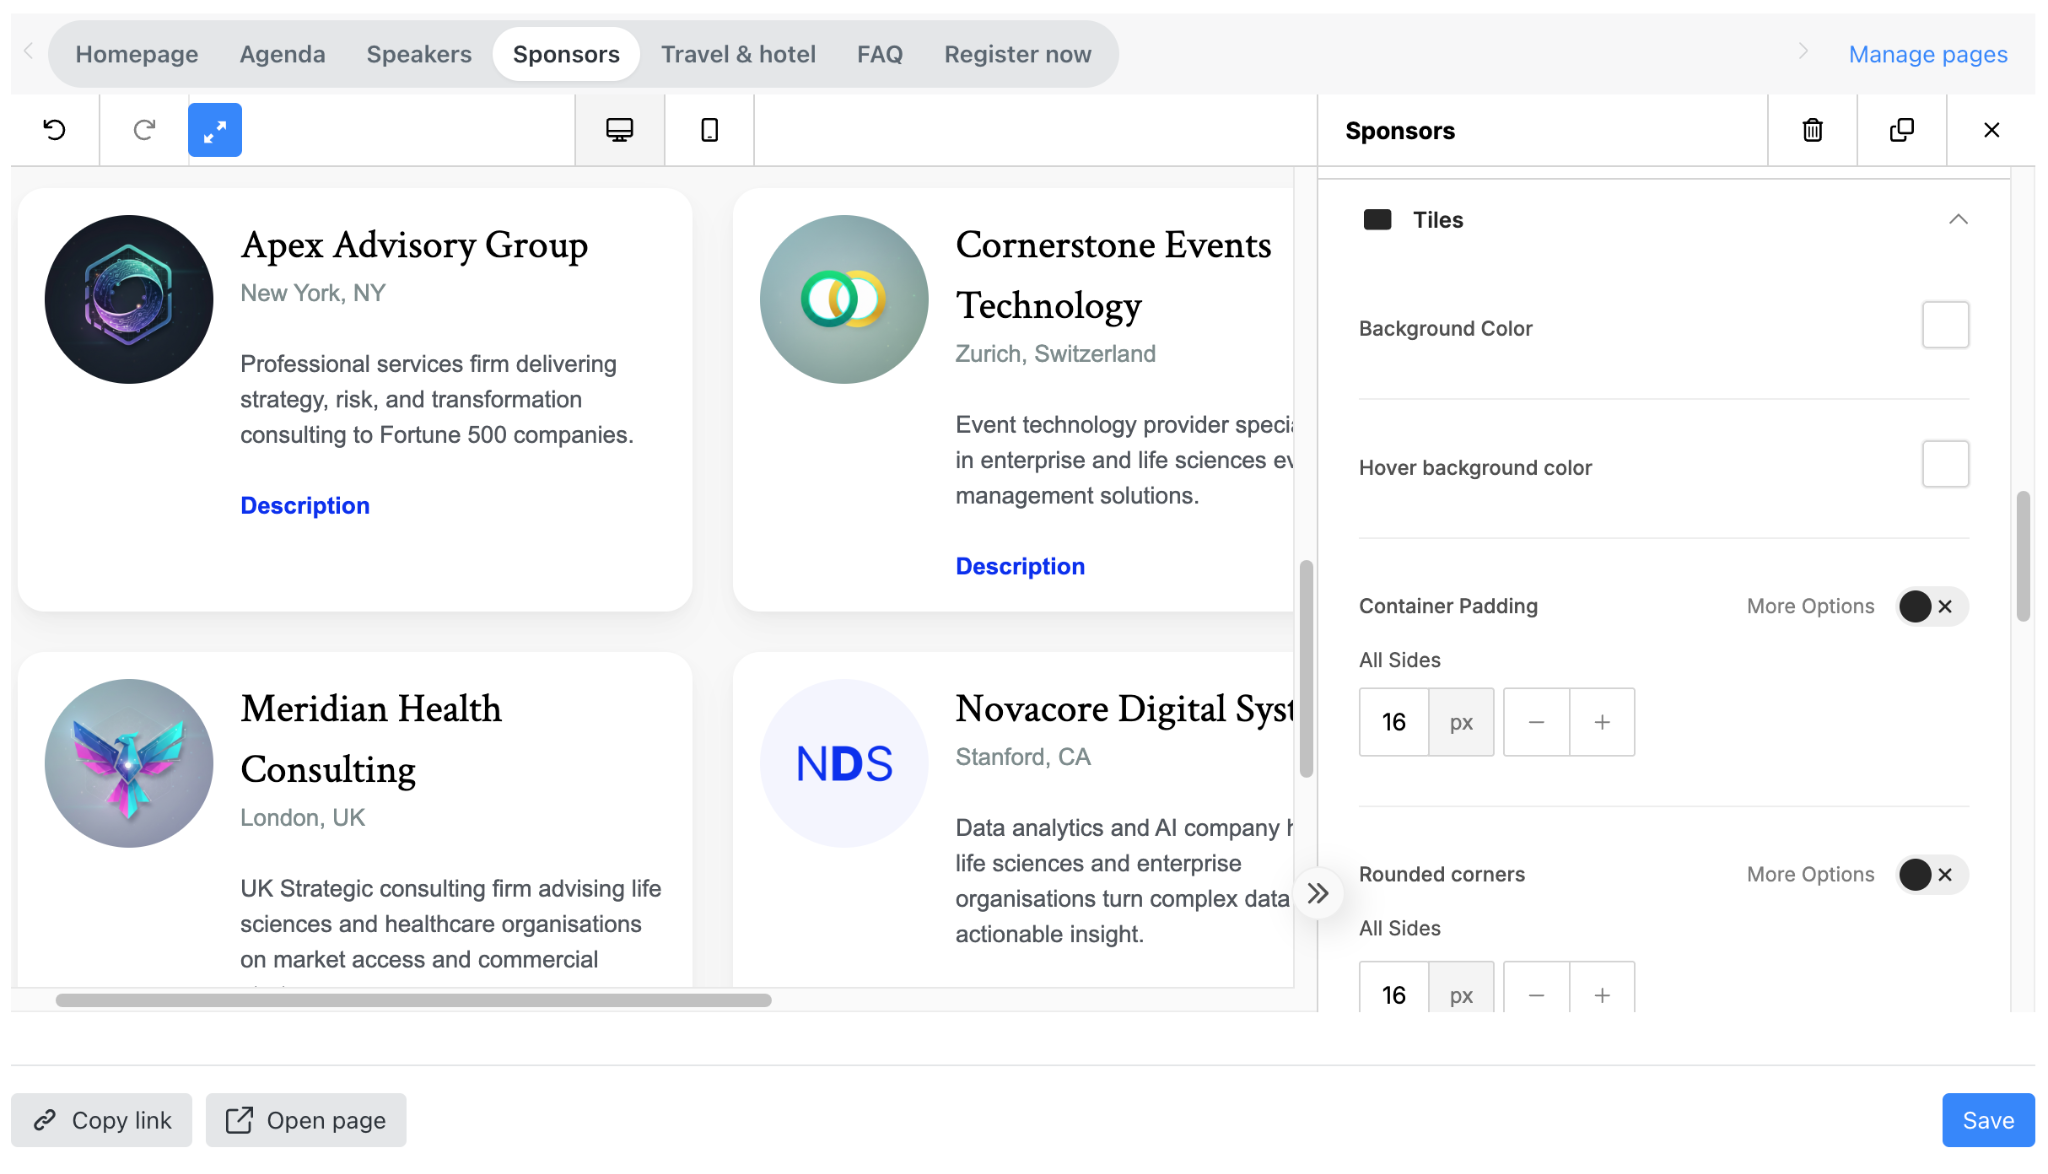
Task: Click the external page icon in Open page
Action: (239, 1121)
